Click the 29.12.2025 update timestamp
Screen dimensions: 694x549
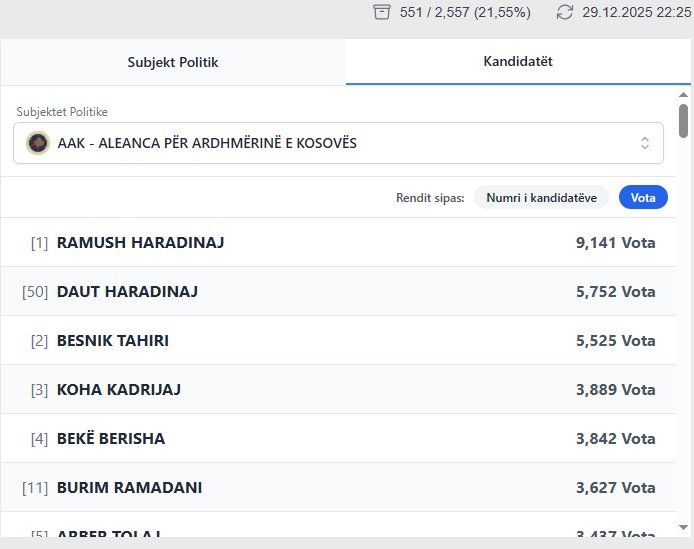pos(638,12)
